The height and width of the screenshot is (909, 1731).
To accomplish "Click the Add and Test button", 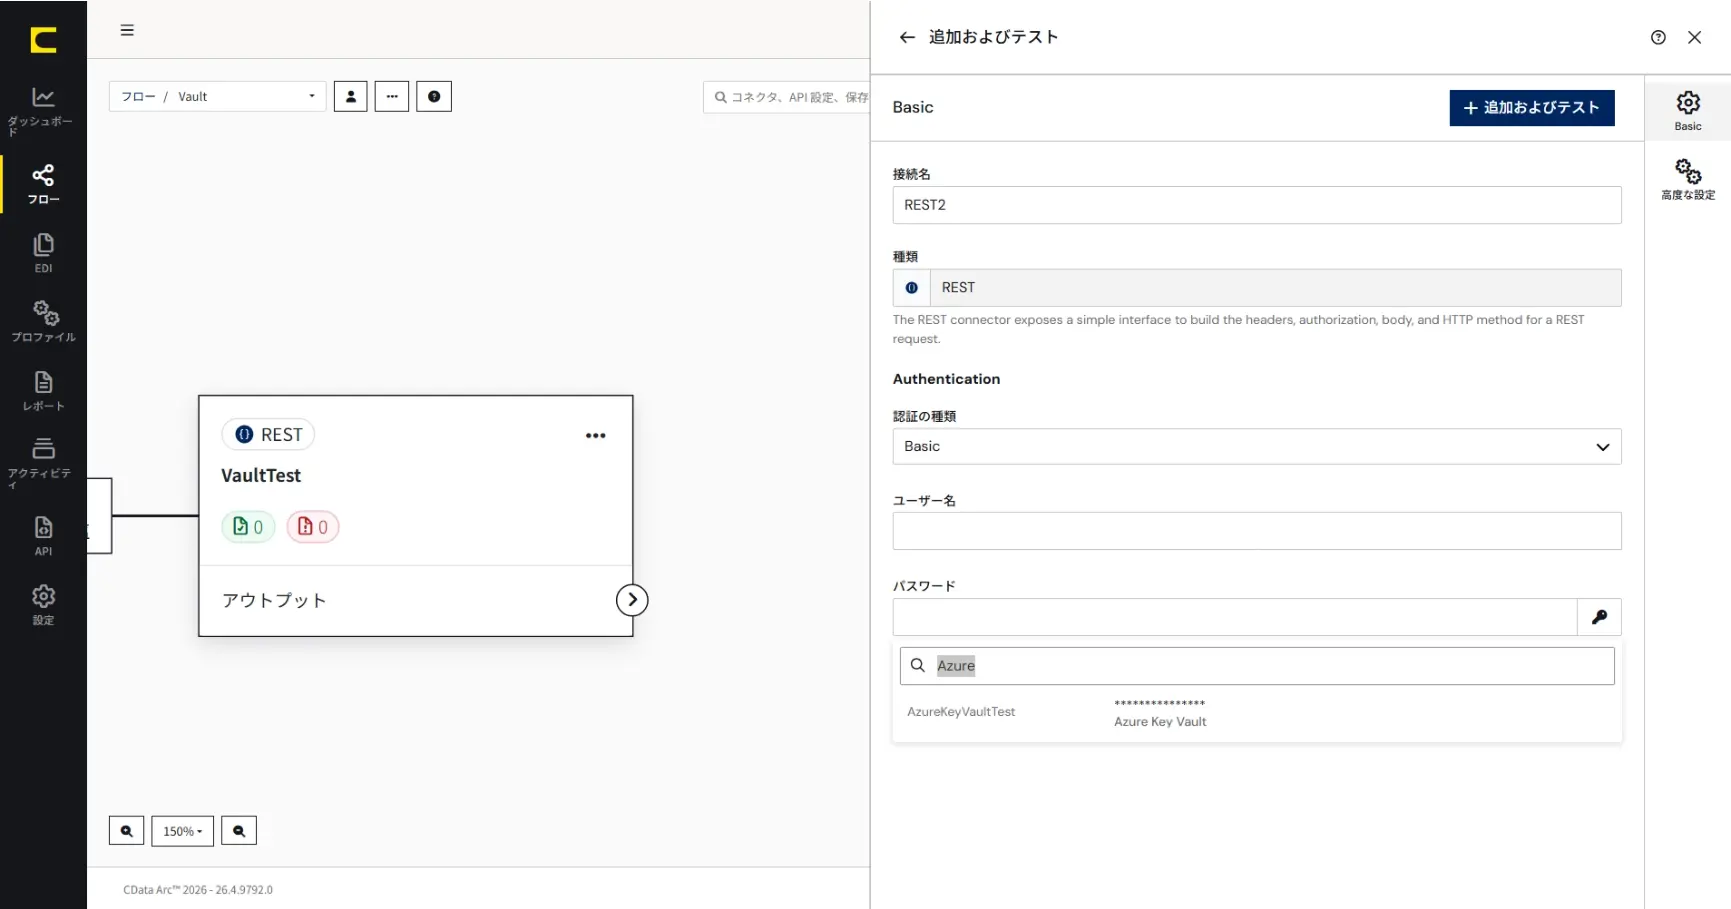I will coord(1532,108).
